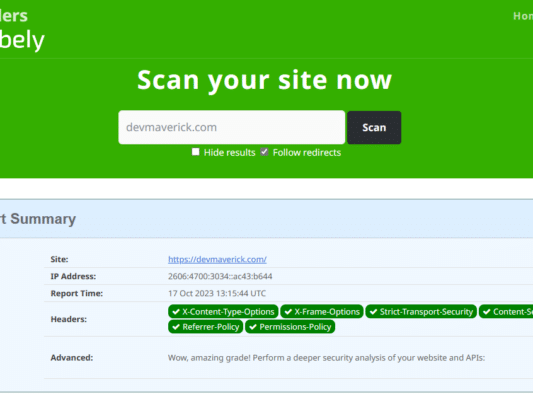
Task: Click the 'Report Time:' row label
Action: pos(77,293)
